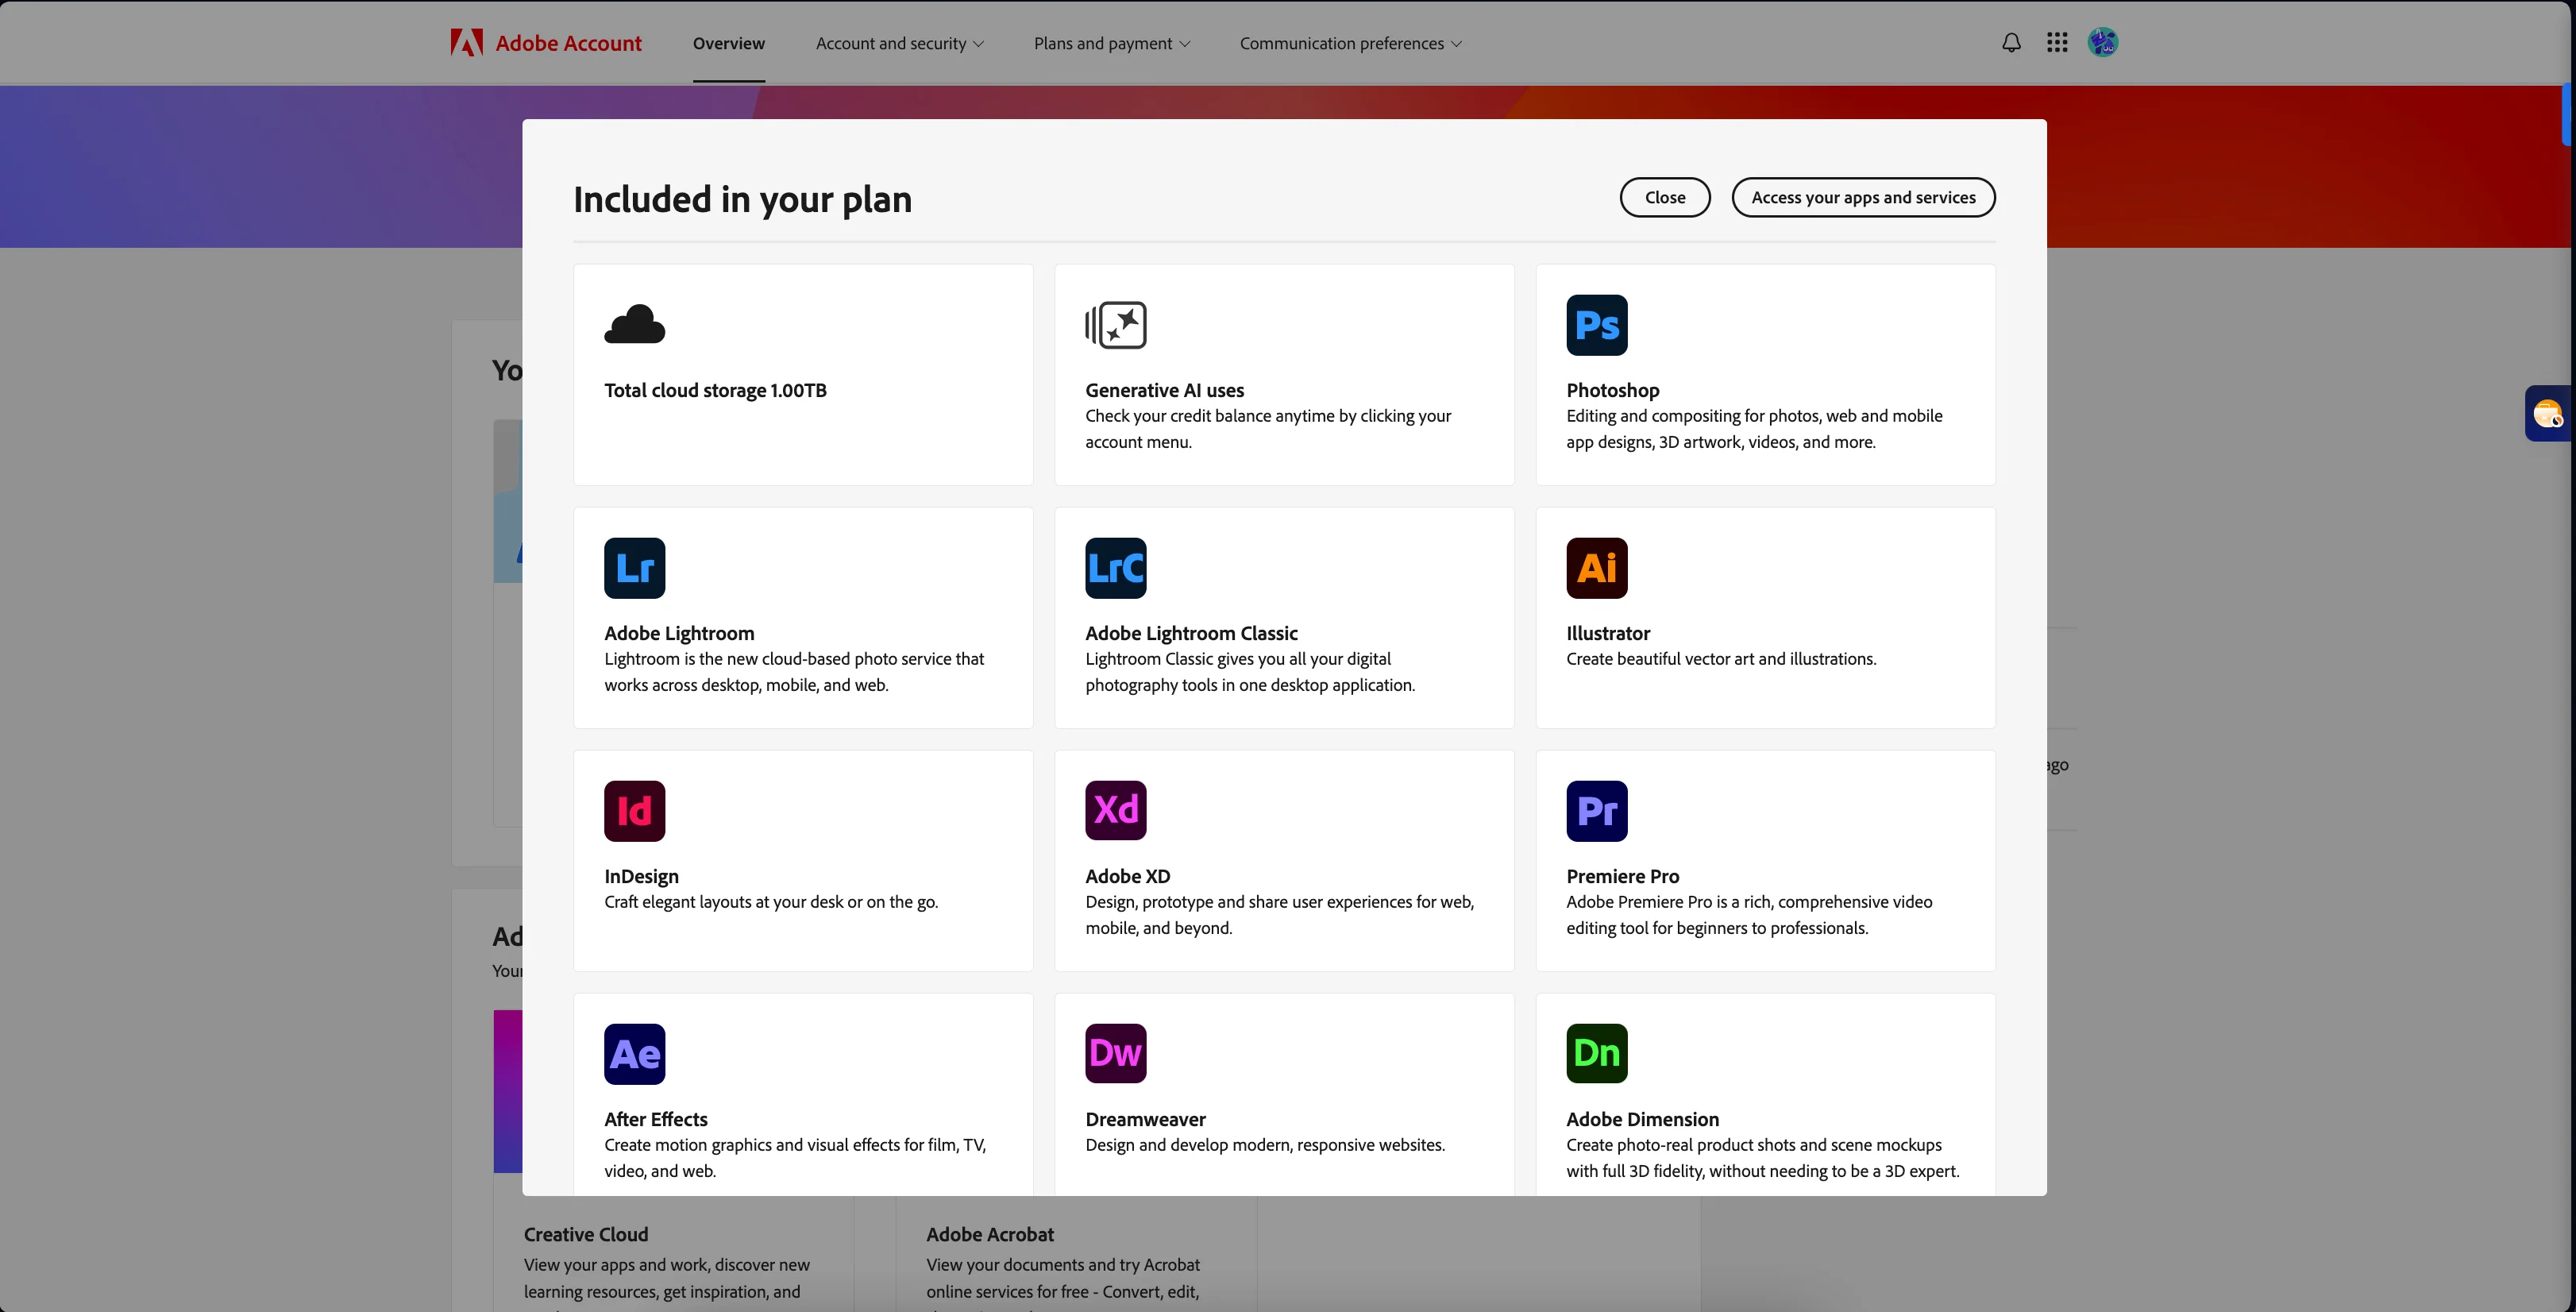Click the InDesign icon
The height and width of the screenshot is (1312, 2576).
pos(634,810)
